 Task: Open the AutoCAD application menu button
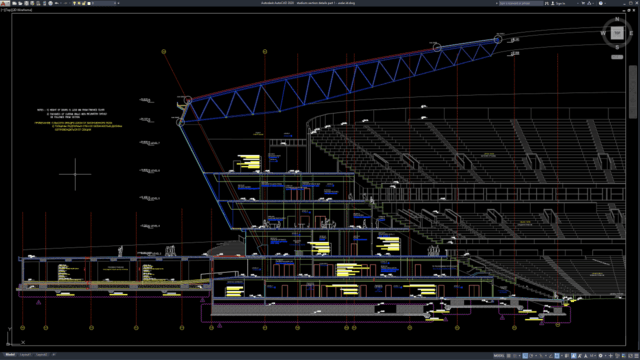(x=5, y=3)
